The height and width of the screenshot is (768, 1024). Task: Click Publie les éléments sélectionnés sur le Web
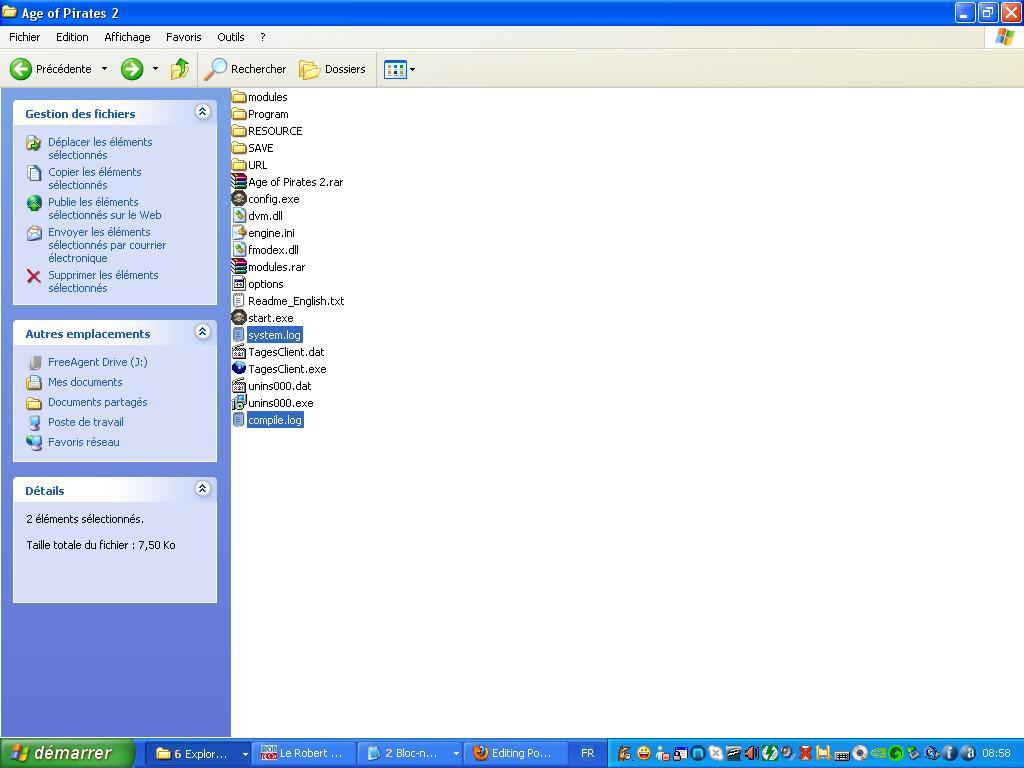click(104, 208)
